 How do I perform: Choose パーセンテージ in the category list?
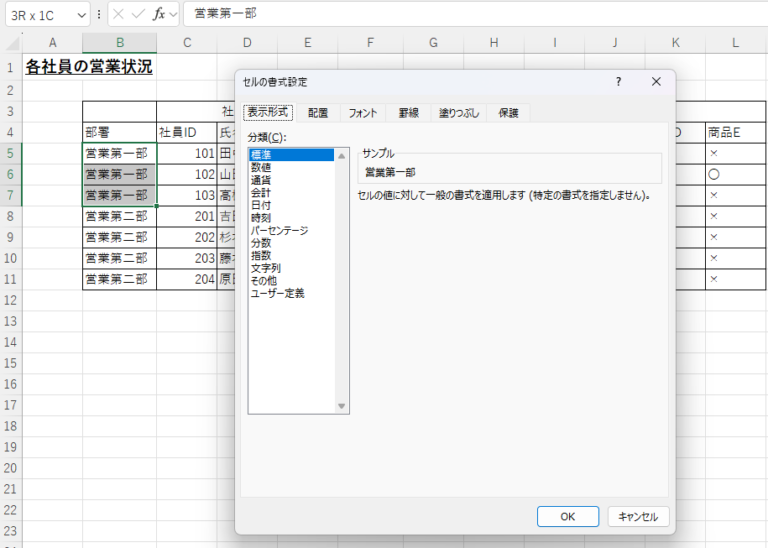coord(279,230)
